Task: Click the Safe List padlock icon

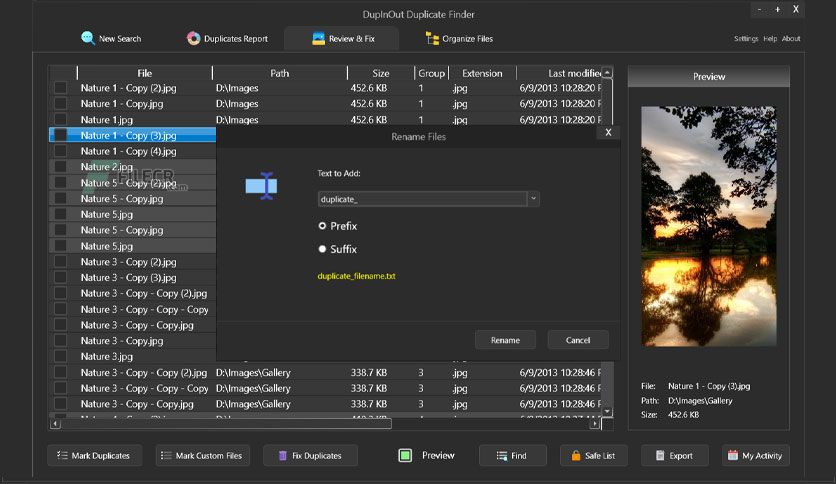Action: (576, 455)
